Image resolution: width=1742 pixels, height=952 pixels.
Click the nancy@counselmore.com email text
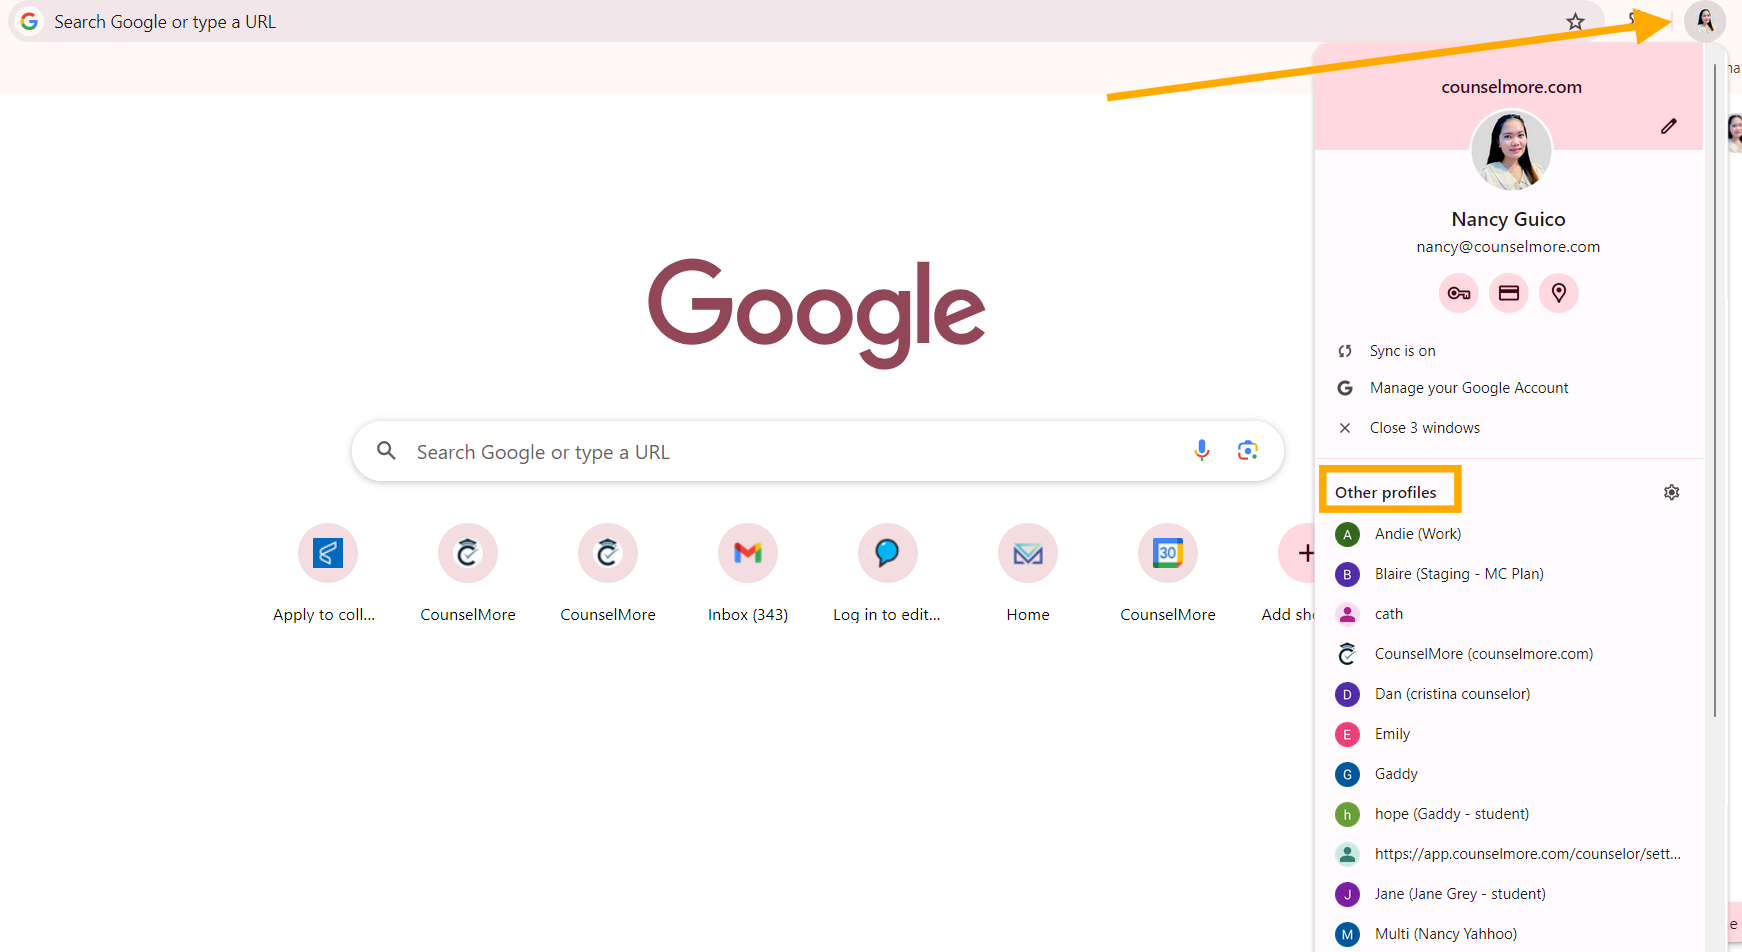point(1508,247)
